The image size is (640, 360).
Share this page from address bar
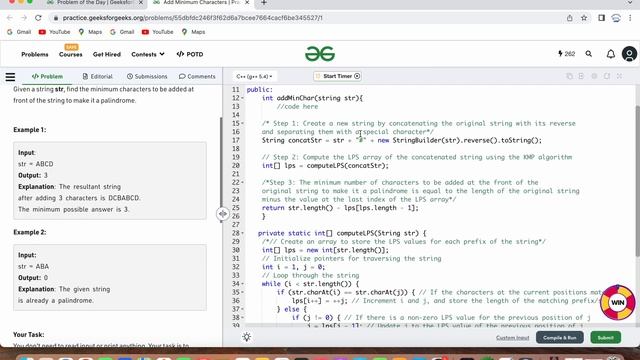point(569,18)
